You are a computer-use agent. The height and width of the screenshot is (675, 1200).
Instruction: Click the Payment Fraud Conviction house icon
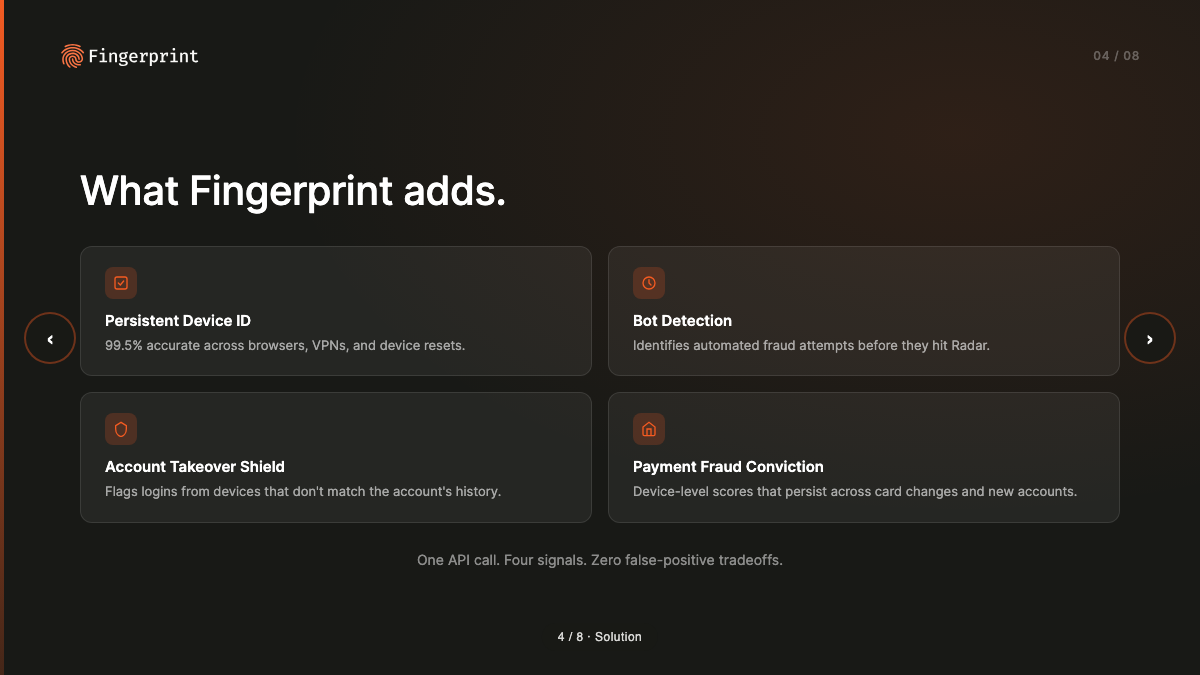tap(649, 429)
